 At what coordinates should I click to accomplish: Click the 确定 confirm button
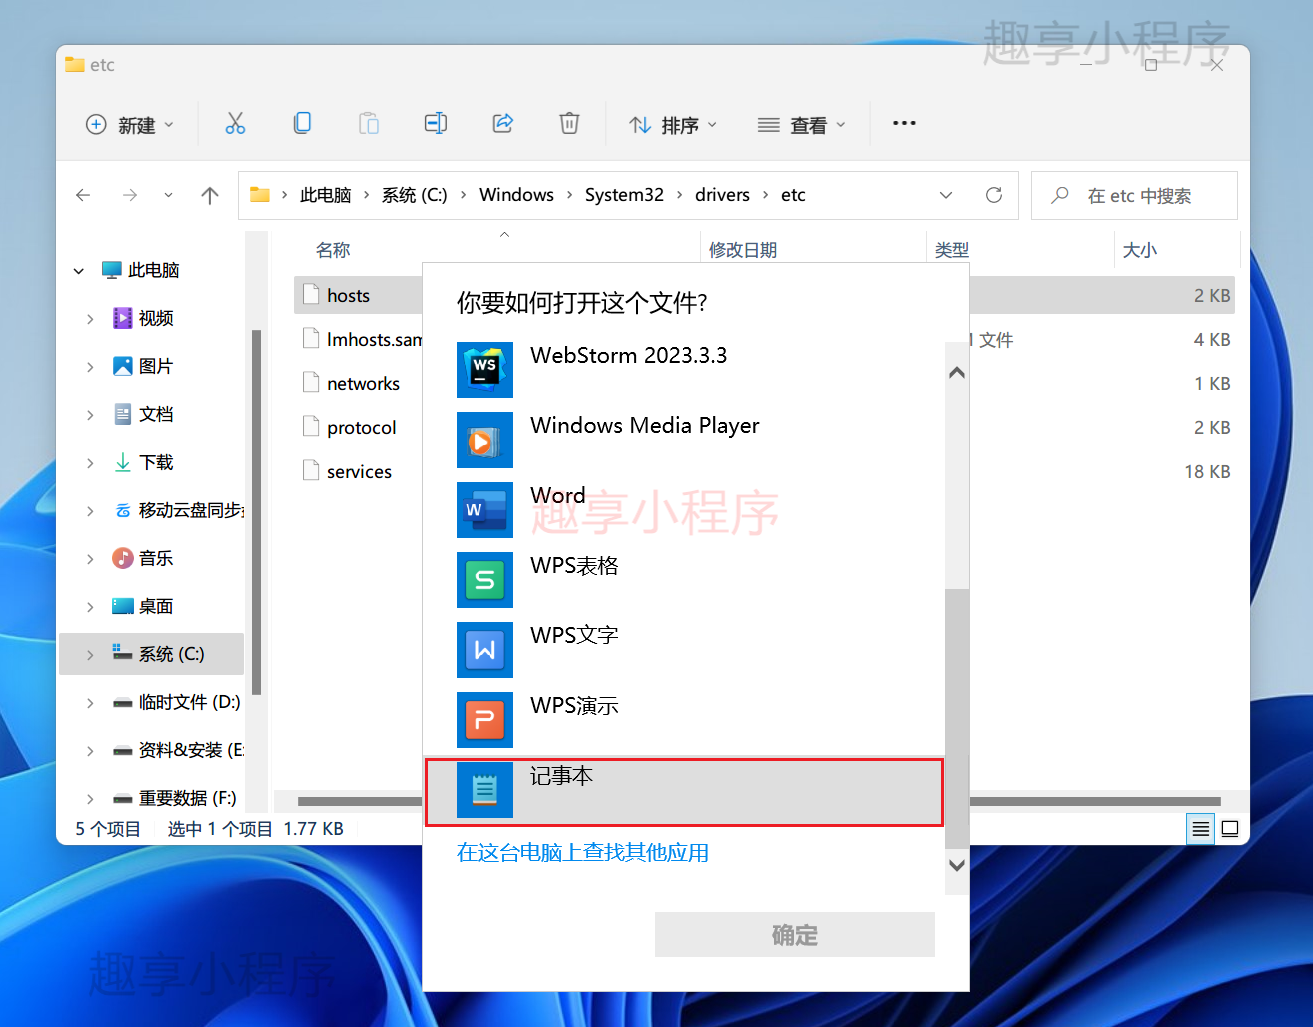795,935
